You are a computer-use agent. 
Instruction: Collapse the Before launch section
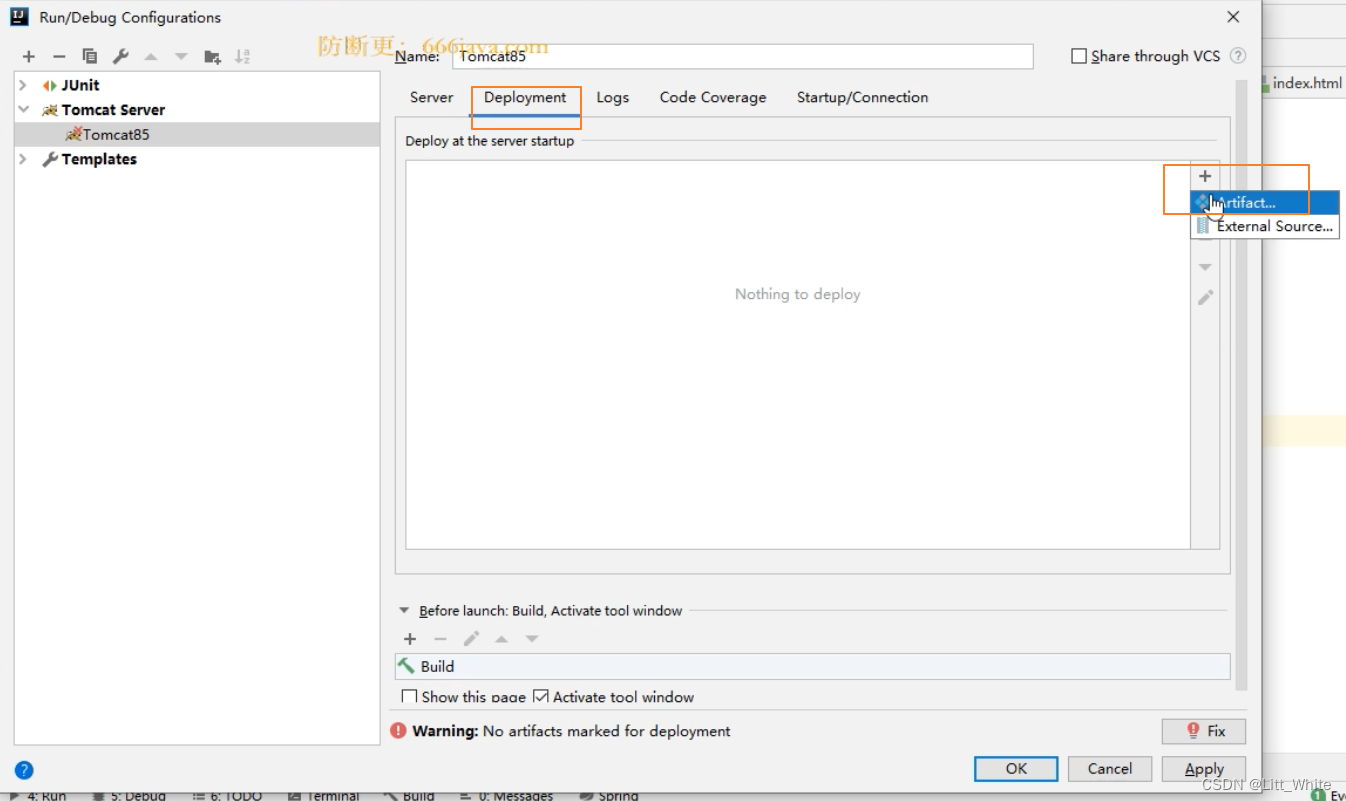(405, 610)
